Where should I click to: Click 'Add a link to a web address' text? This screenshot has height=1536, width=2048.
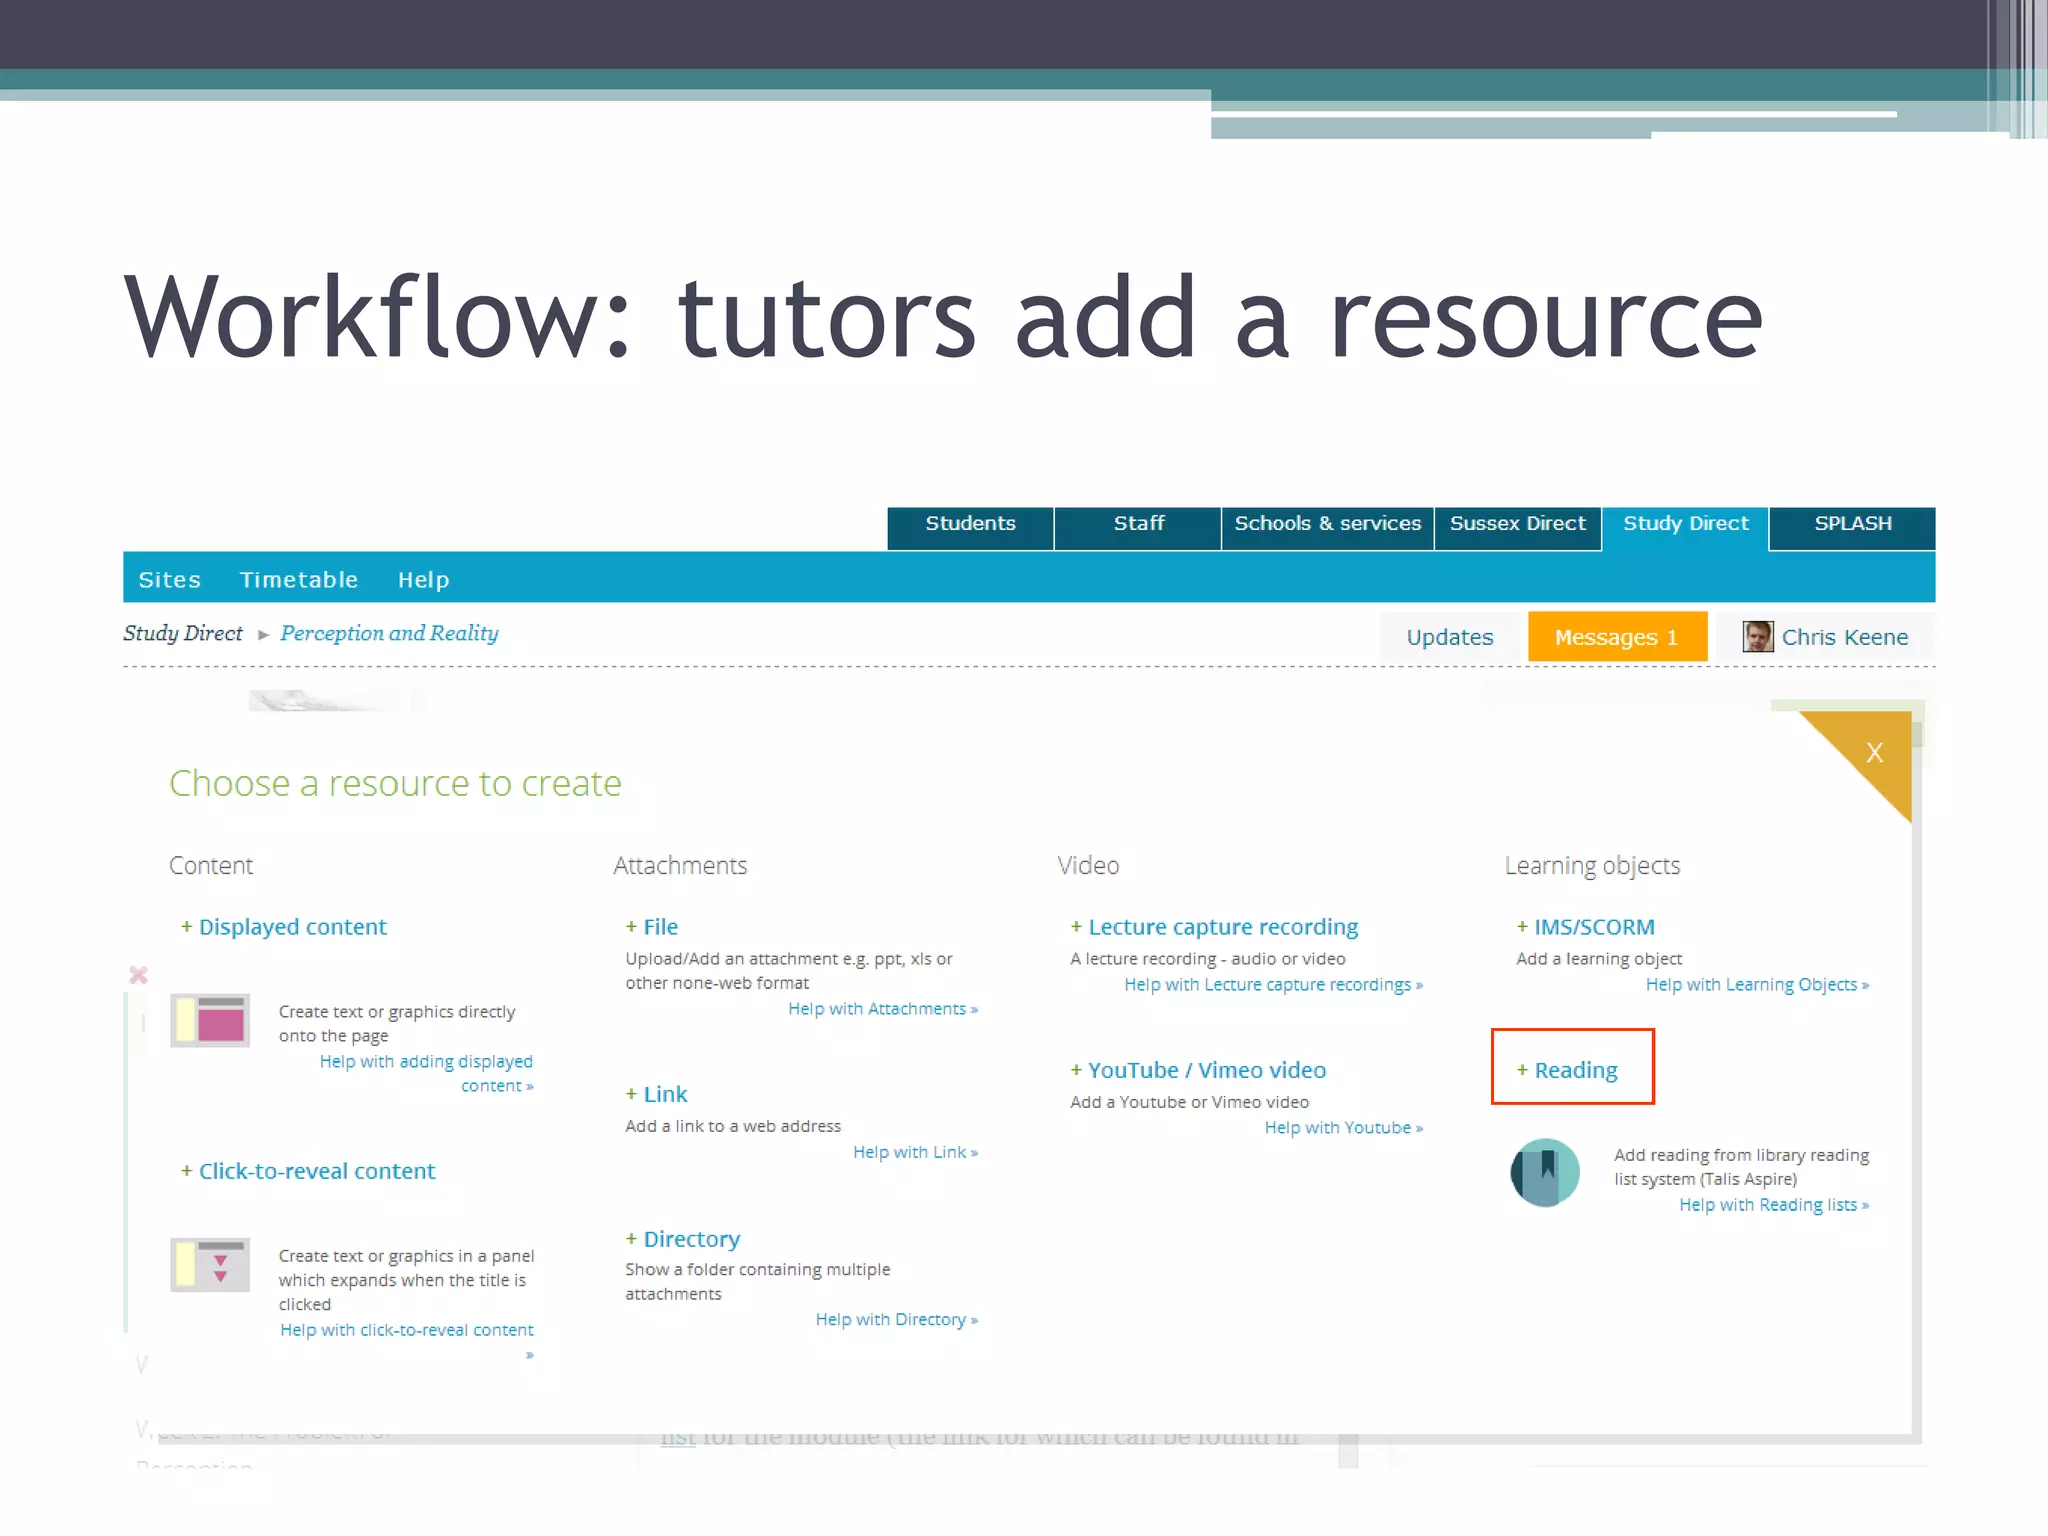pyautogui.click(x=733, y=1126)
